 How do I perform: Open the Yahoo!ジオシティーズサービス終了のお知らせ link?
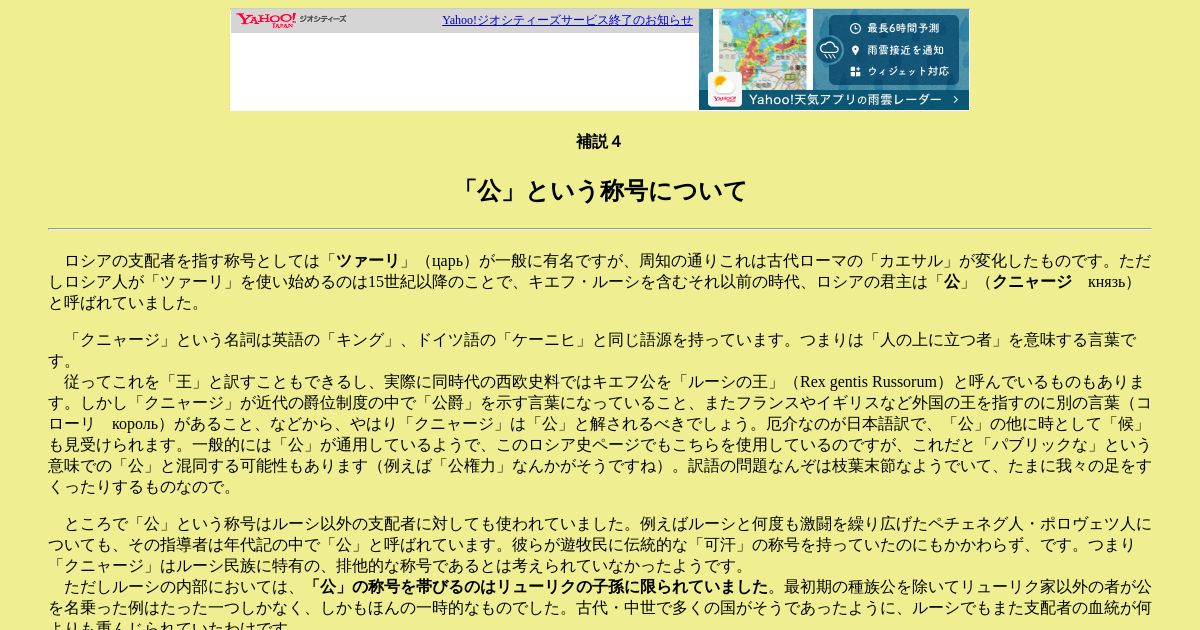[x=567, y=20]
